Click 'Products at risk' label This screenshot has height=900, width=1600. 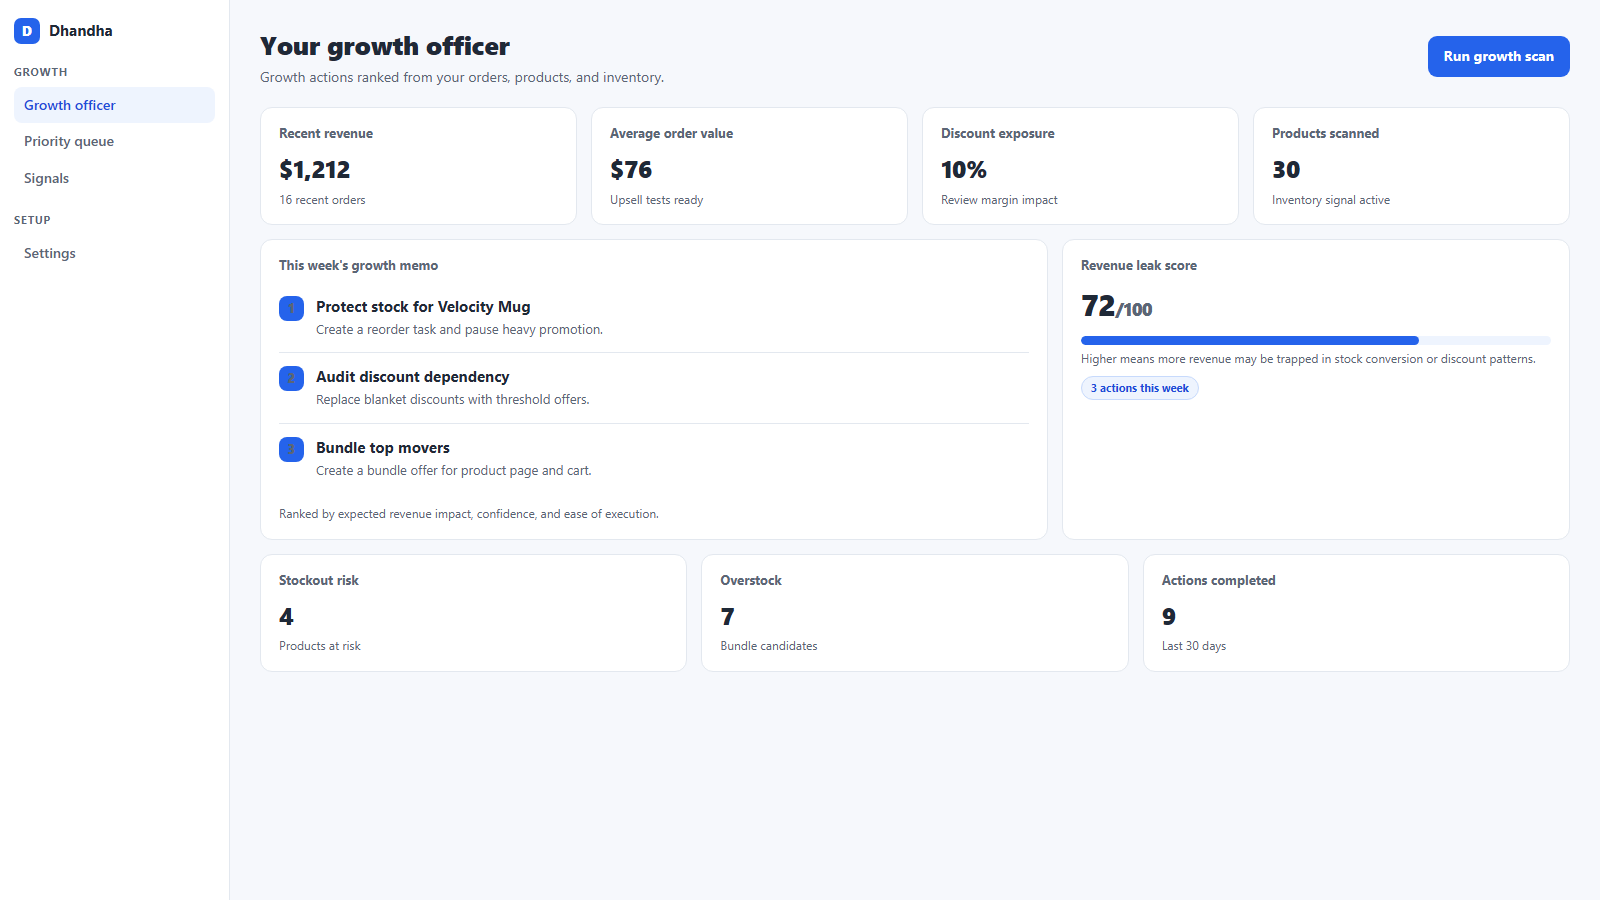pyautogui.click(x=319, y=646)
